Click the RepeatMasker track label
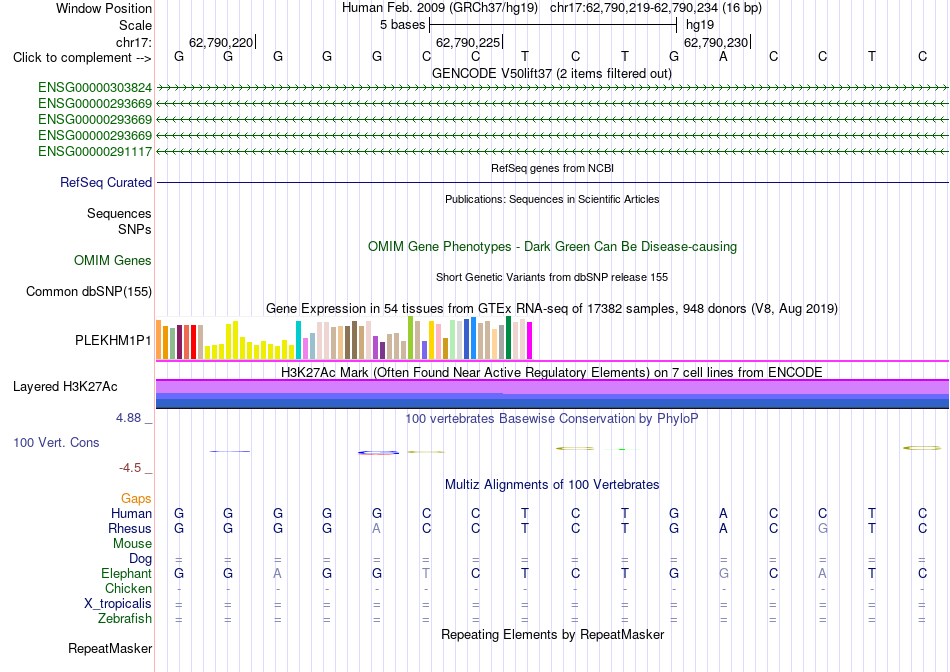 tap(110, 649)
